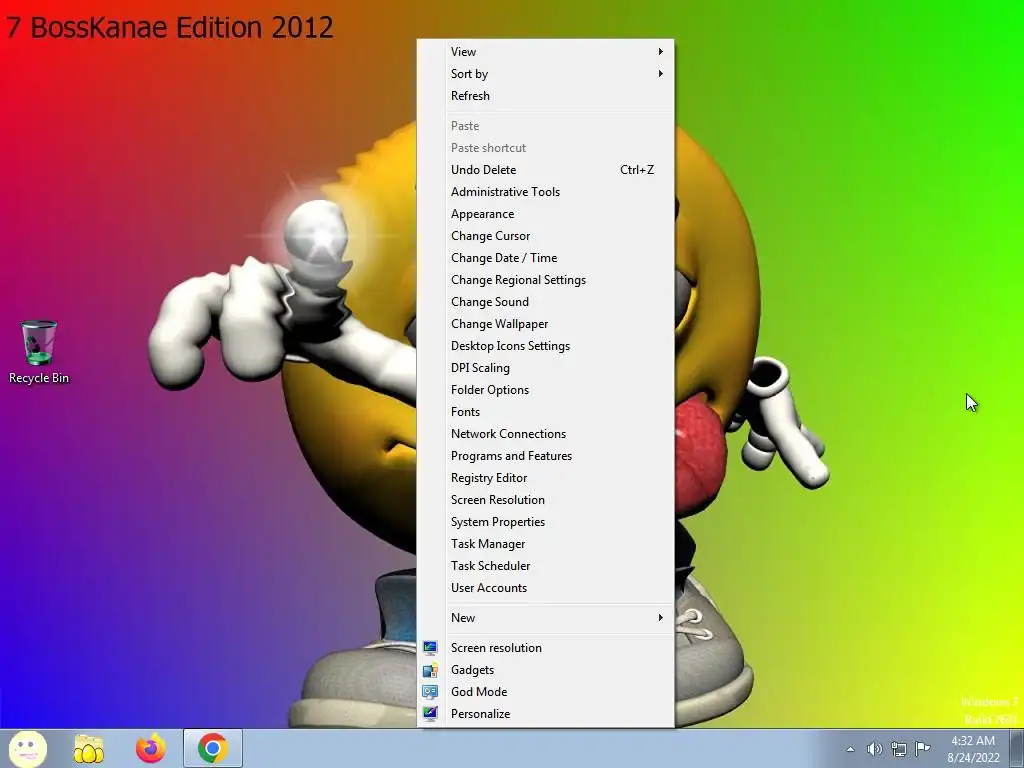Viewport: 1024px width, 768px height.
Task: Click the Personalize menu icon
Action: tap(430, 714)
